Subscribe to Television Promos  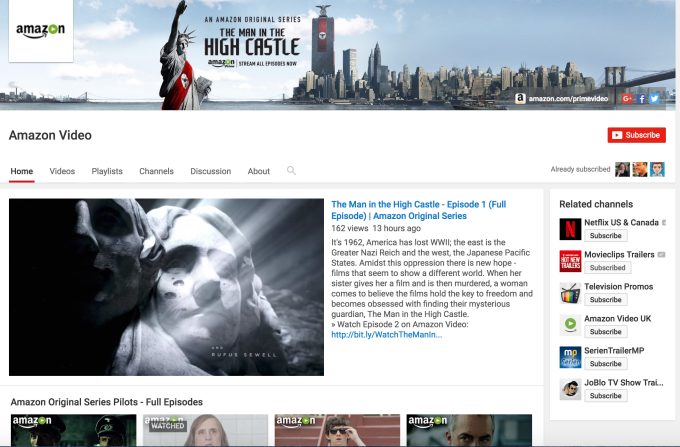tap(605, 300)
